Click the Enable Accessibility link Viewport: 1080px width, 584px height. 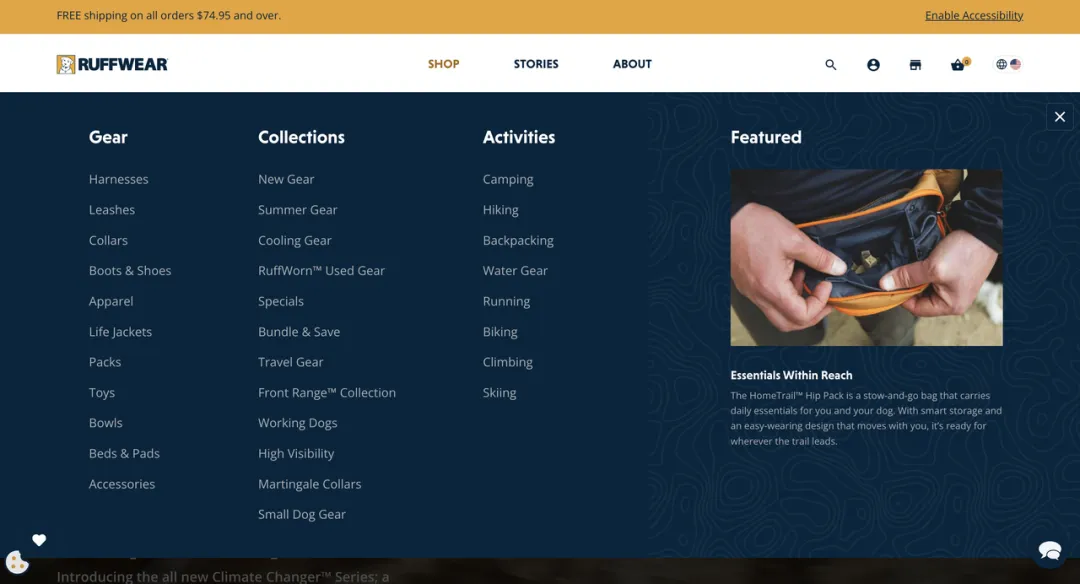tap(974, 15)
